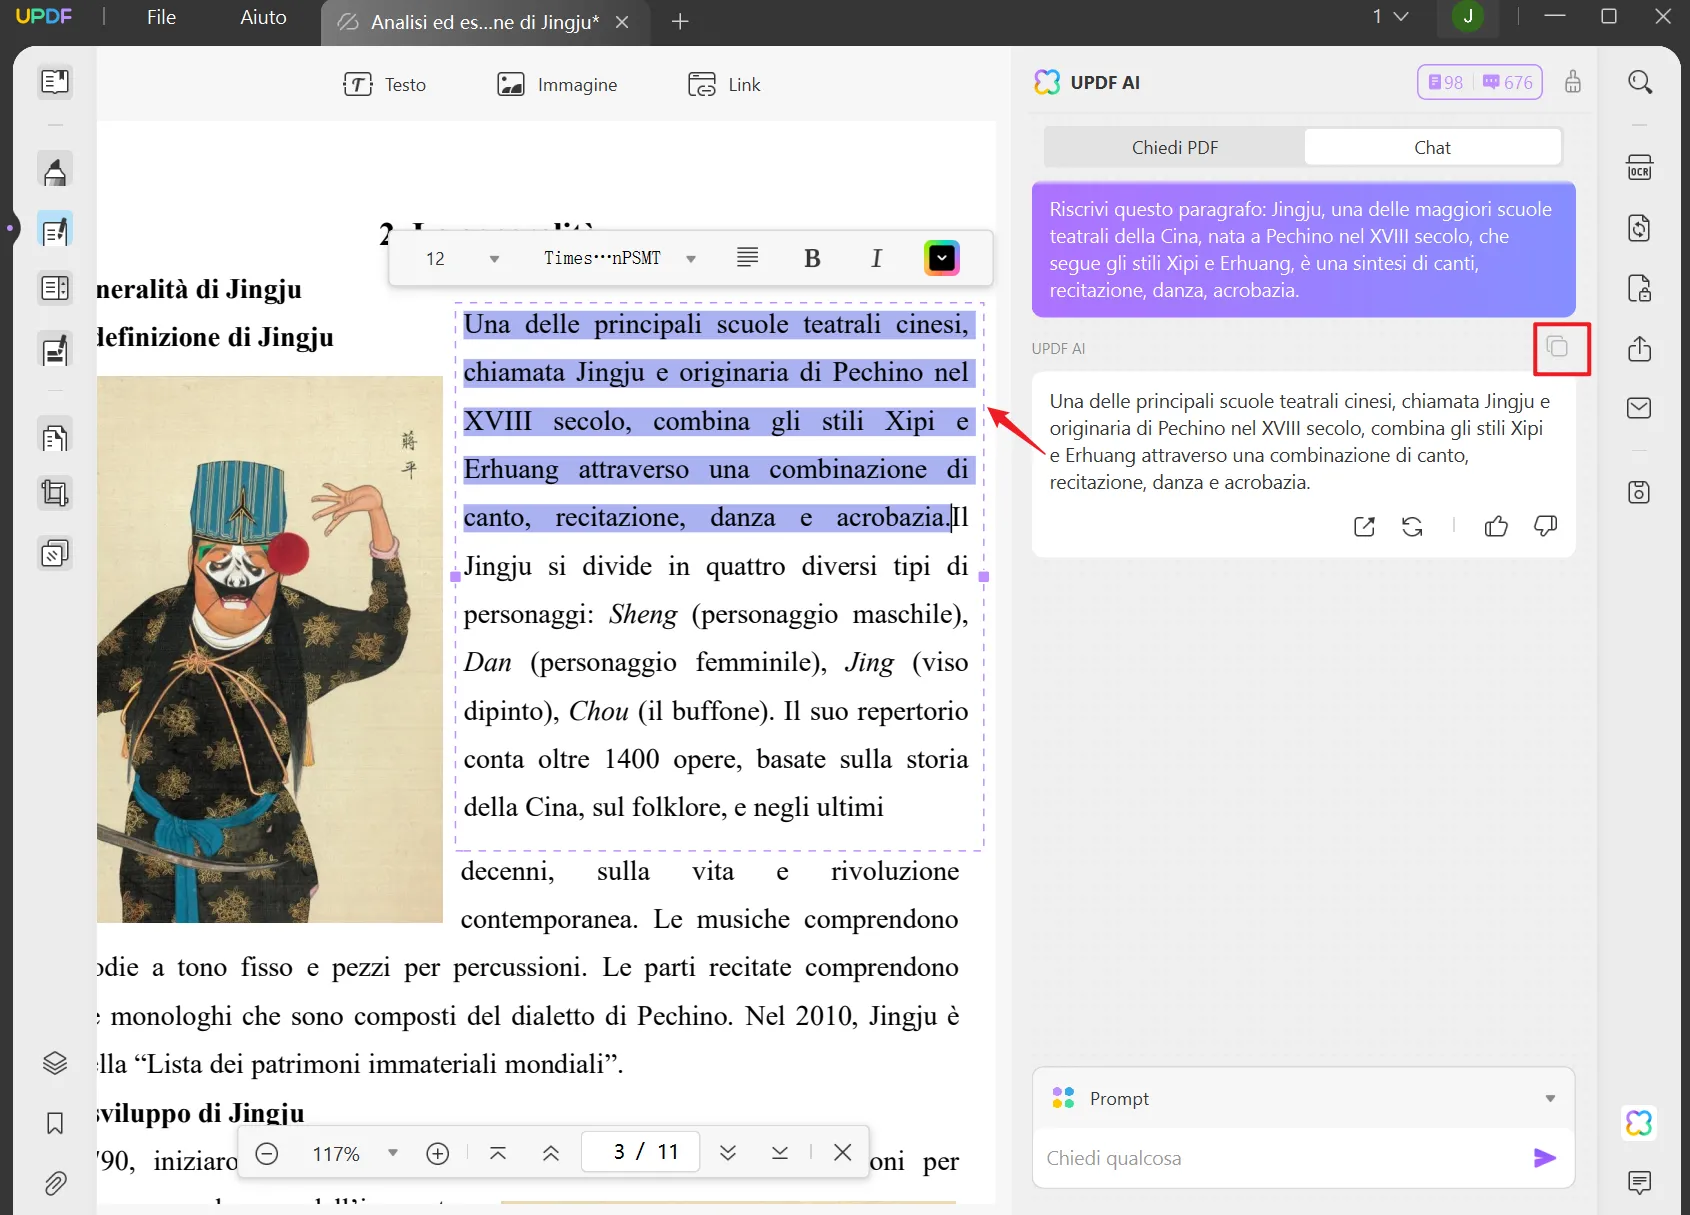Image resolution: width=1690 pixels, height=1215 pixels.
Task: Clear chat with the broom icon
Action: (x=1573, y=82)
